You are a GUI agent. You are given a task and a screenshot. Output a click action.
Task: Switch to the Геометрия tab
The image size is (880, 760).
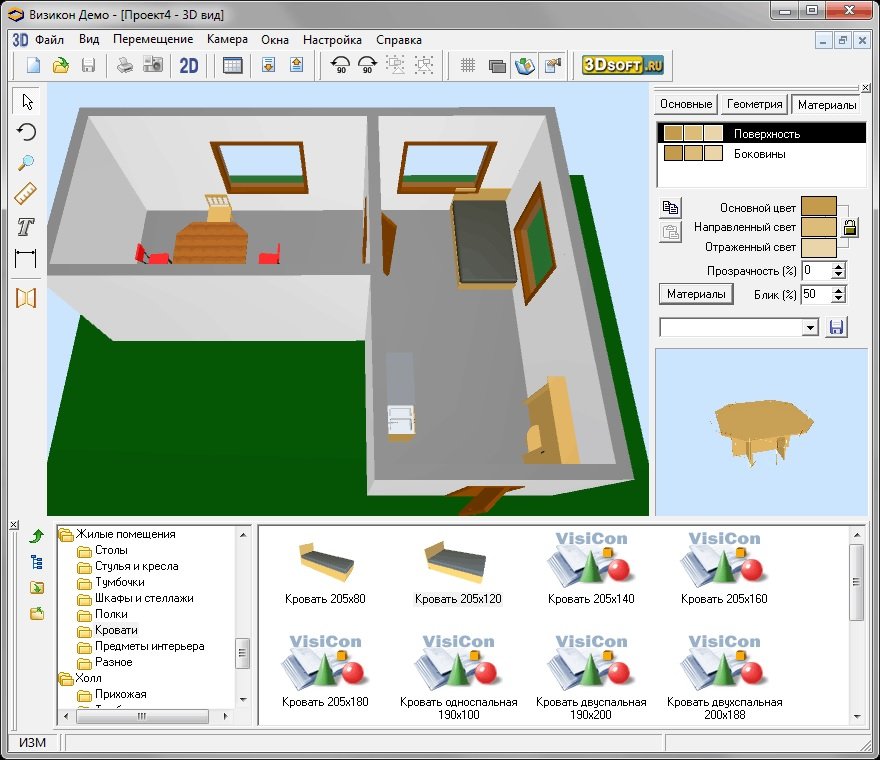pos(754,104)
